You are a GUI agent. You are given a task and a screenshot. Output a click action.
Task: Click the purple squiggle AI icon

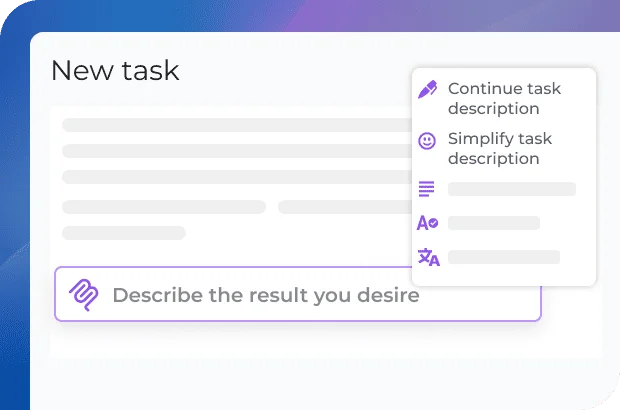(x=83, y=294)
